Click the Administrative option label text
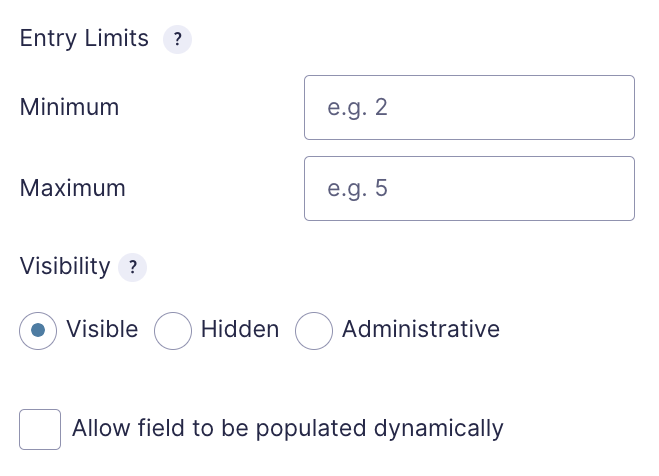This screenshot has height=476, width=659. [x=421, y=329]
